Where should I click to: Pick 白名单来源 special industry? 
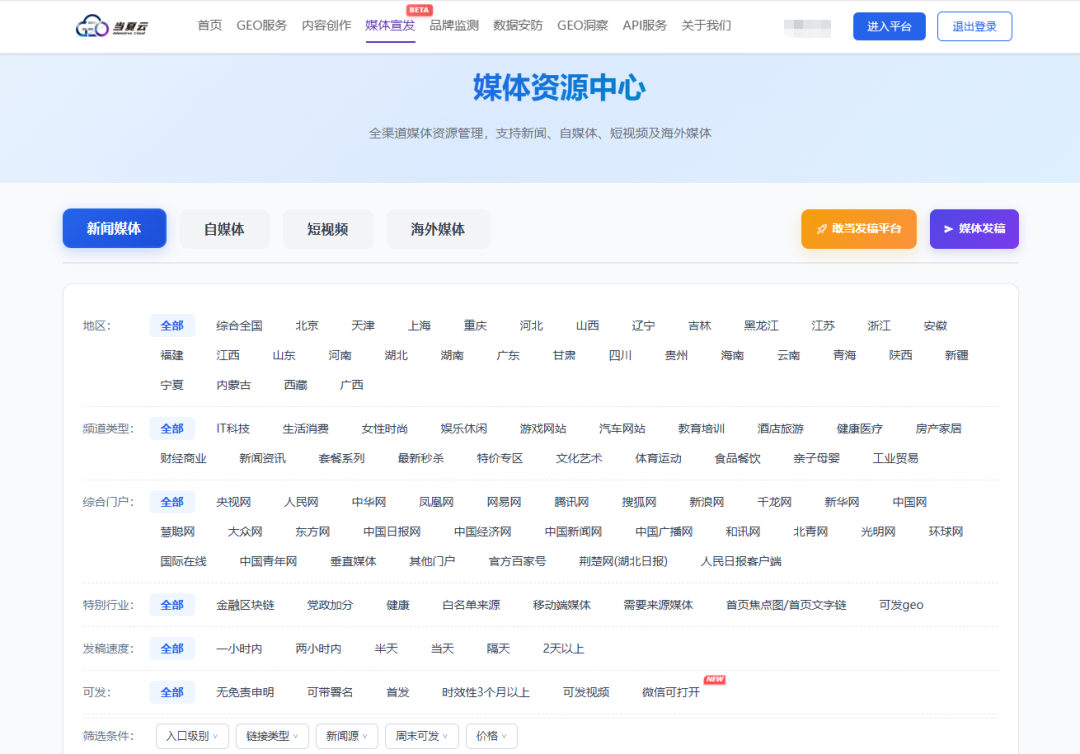pos(471,605)
